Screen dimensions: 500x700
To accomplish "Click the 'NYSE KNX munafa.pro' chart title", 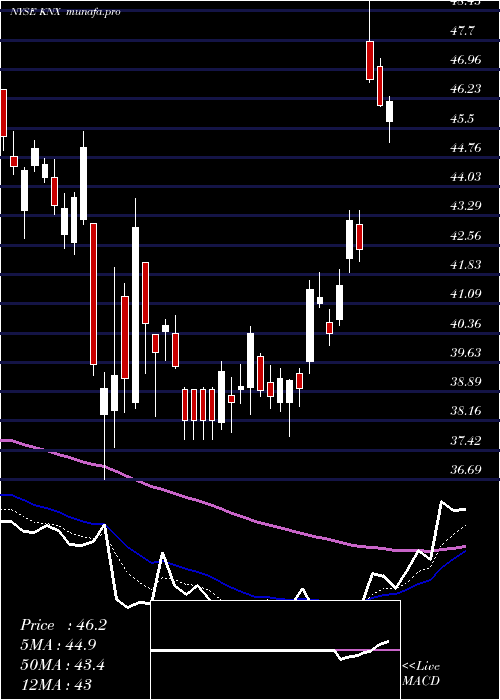I will [65, 12].
